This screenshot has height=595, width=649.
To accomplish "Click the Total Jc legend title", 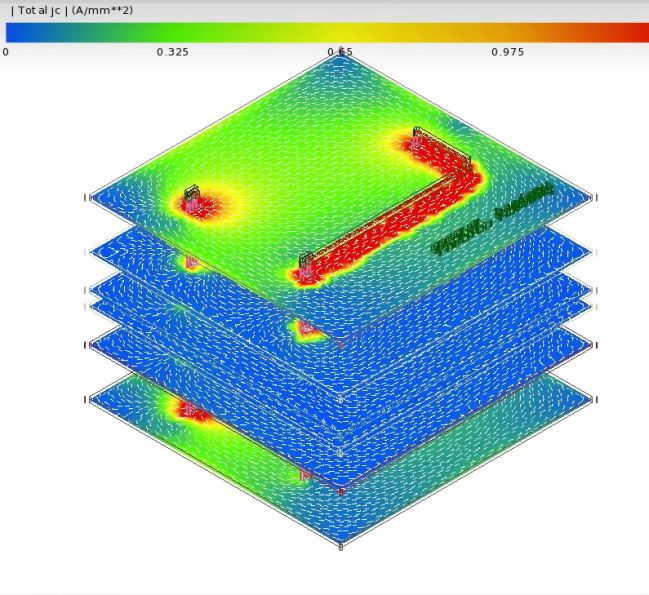I will click(72, 10).
